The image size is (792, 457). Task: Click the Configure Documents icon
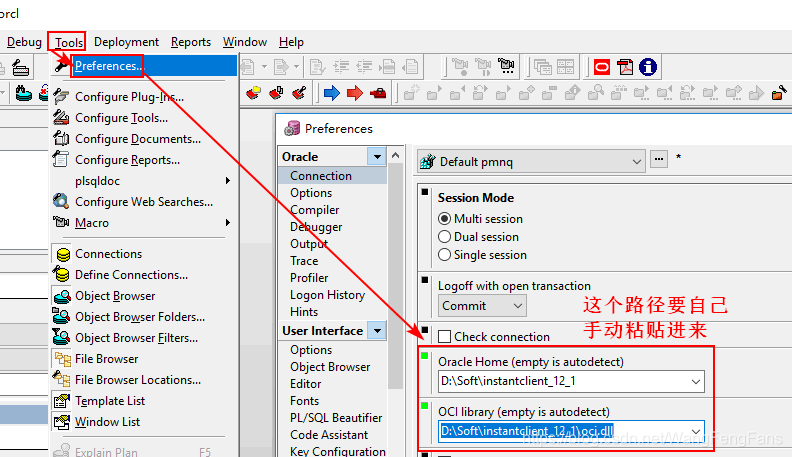click(61, 138)
